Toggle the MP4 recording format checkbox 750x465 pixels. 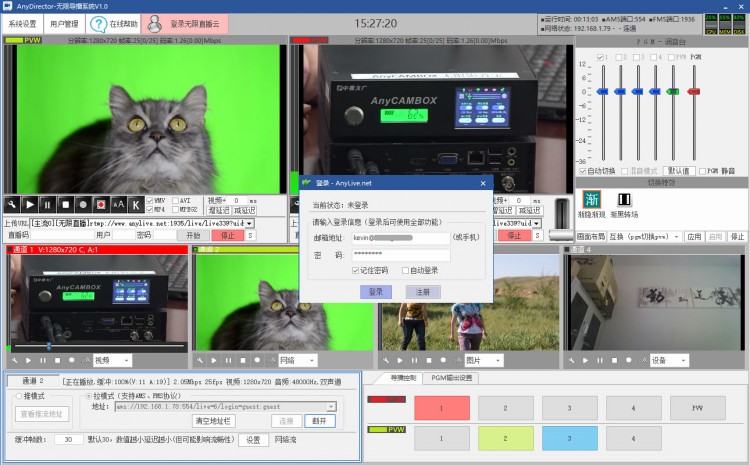point(150,210)
